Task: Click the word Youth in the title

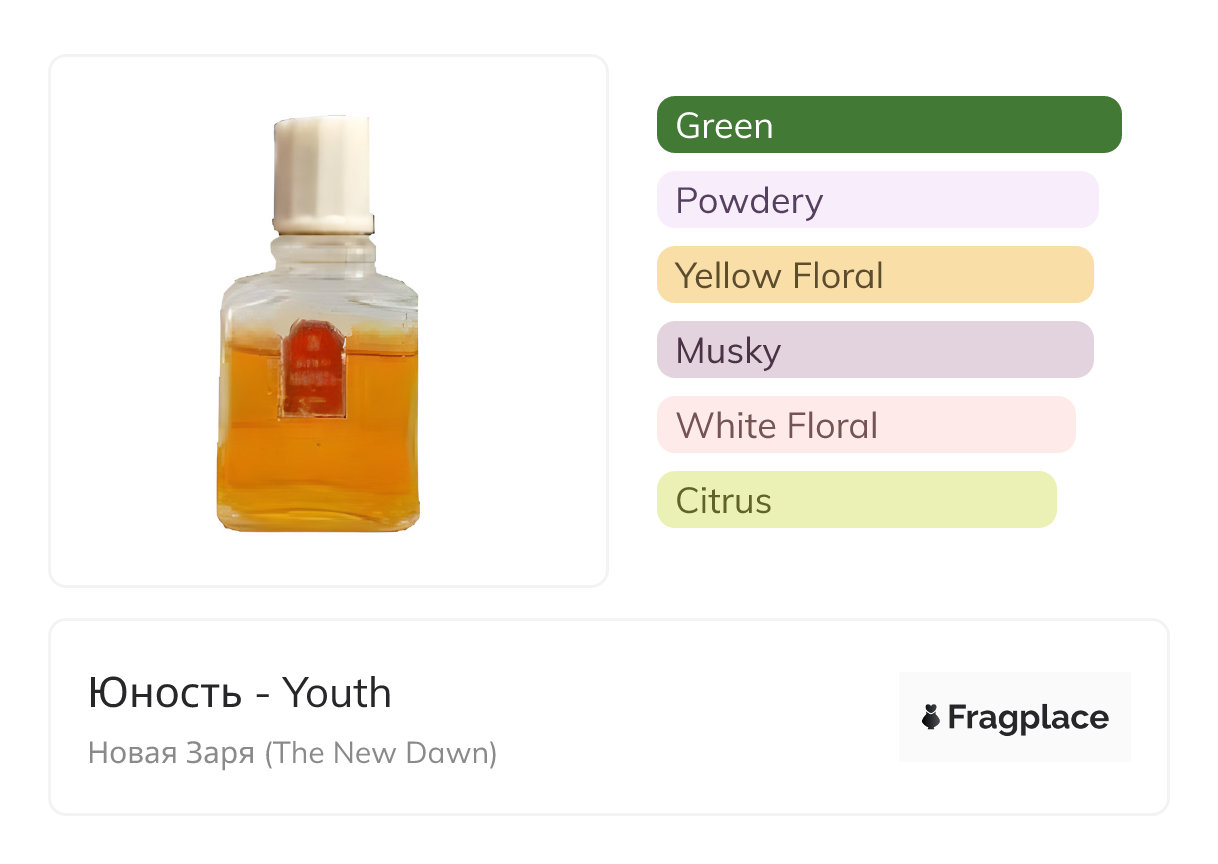Action: (336, 693)
